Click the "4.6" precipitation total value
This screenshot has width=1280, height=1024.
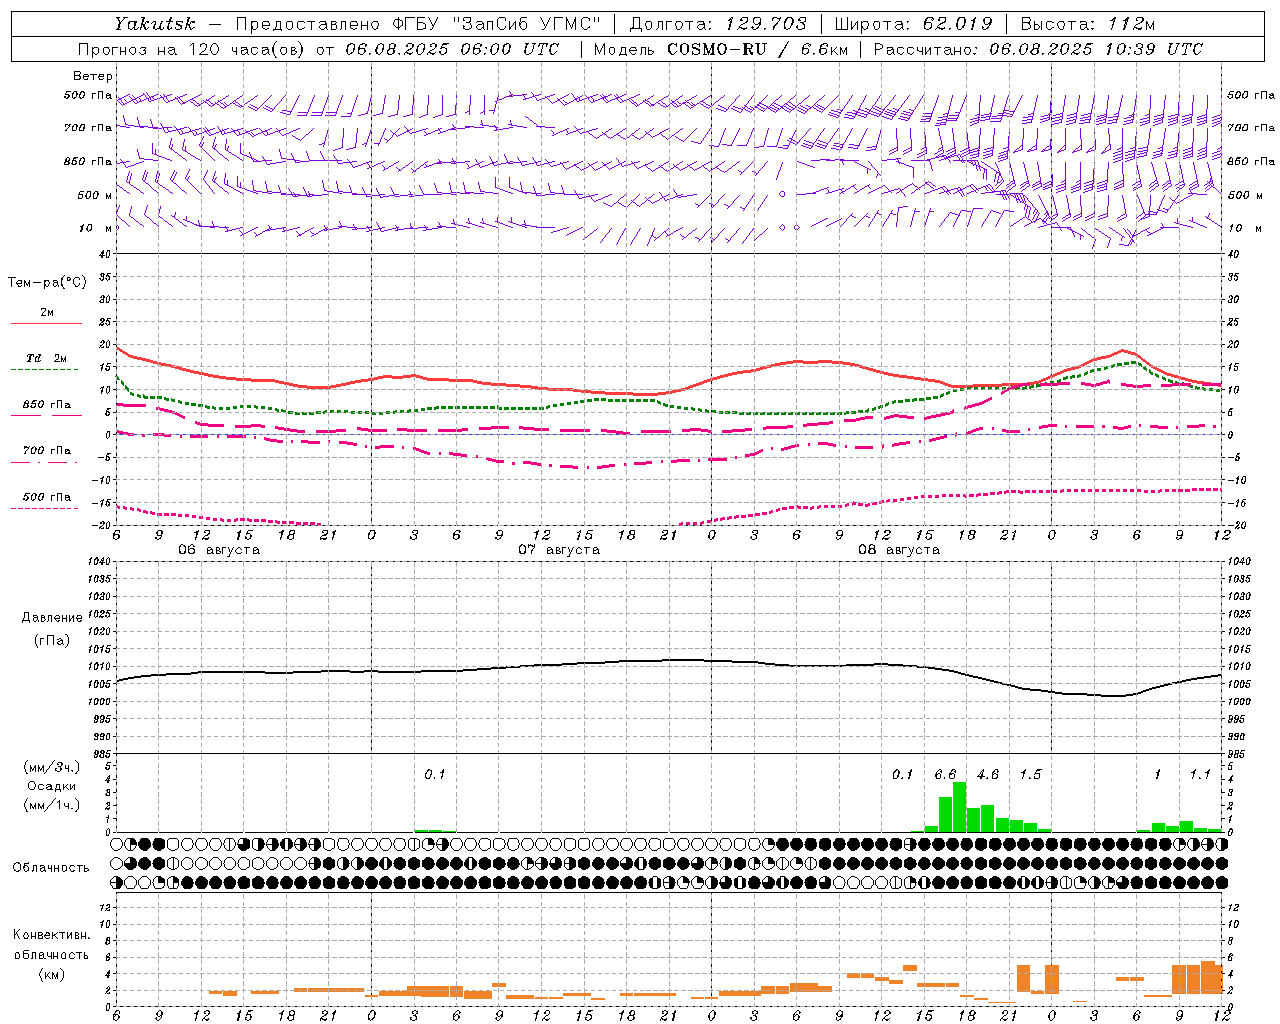tap(988, 774)
